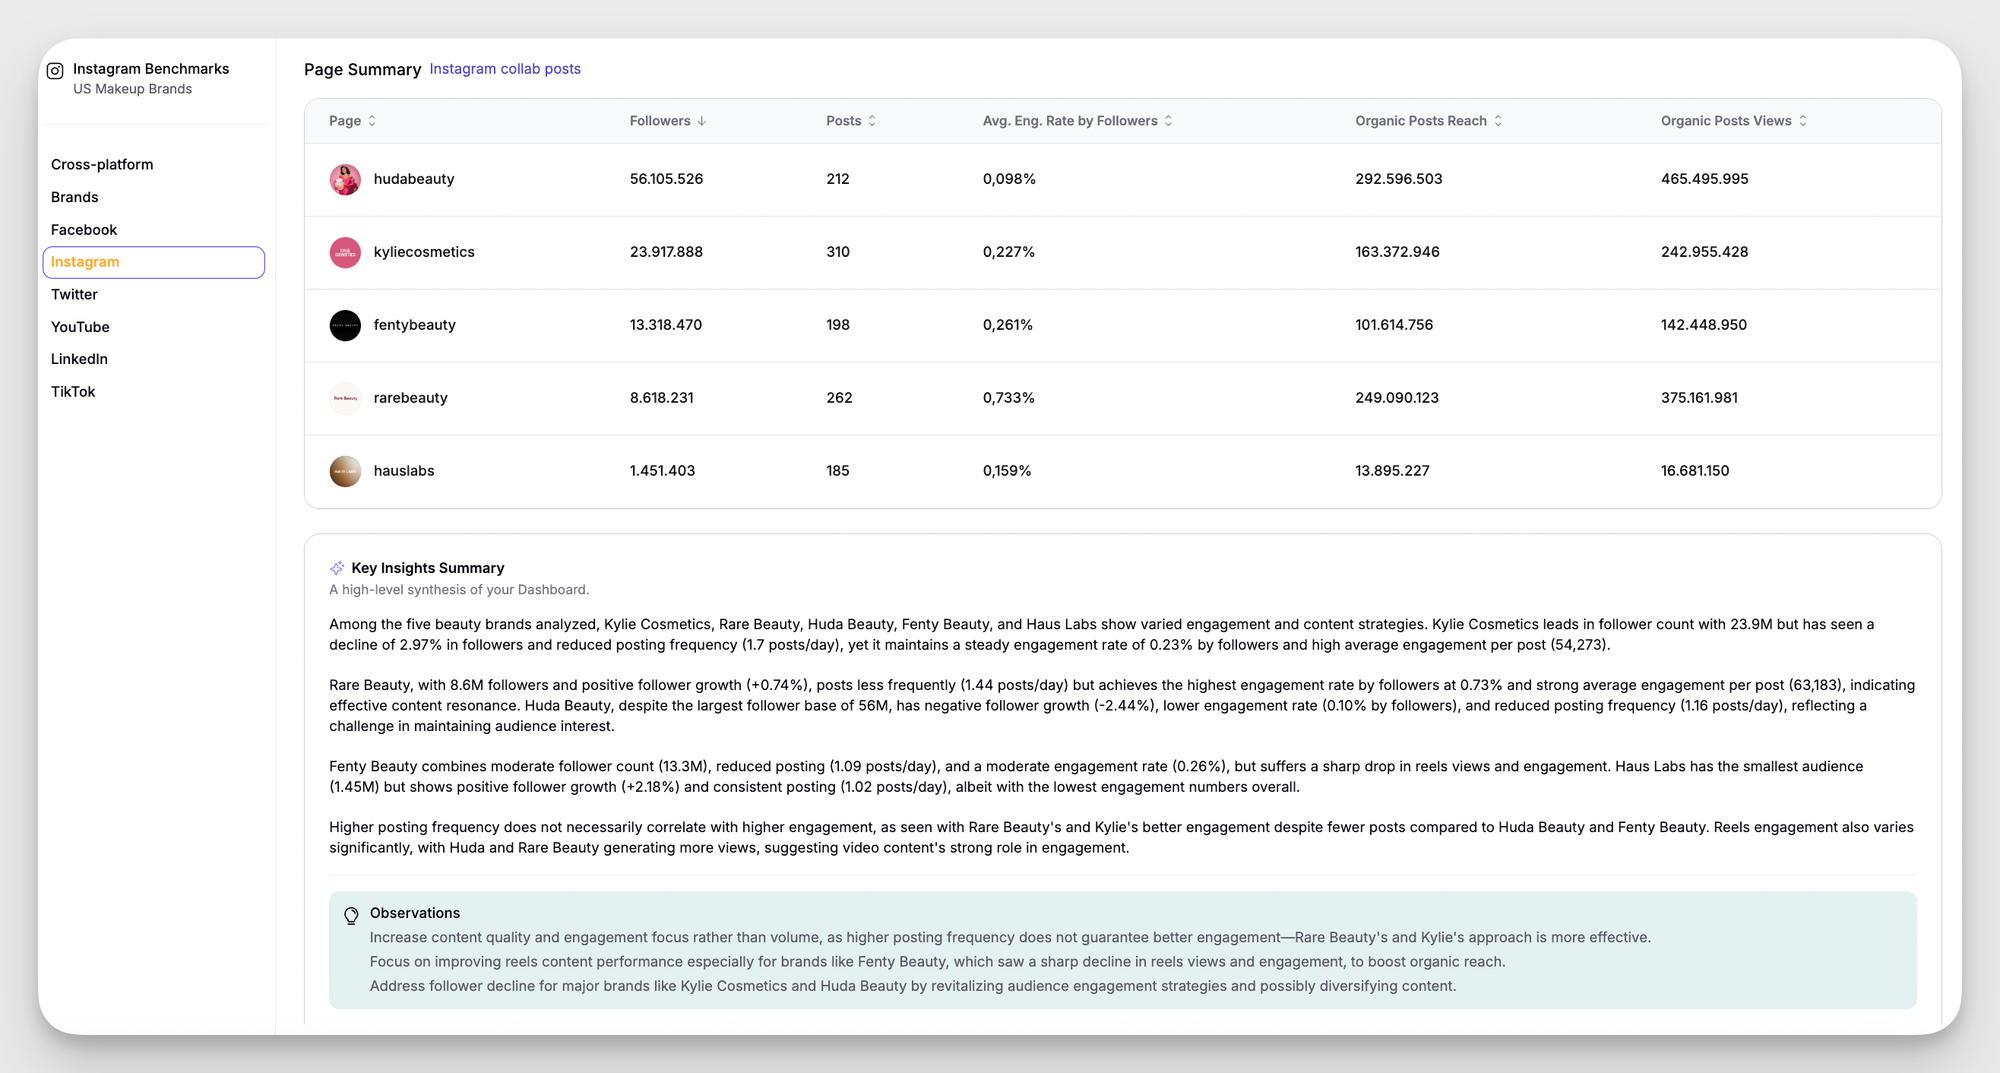Click rarebeauty organic reach 249.090.123

tap(1397, 398)
